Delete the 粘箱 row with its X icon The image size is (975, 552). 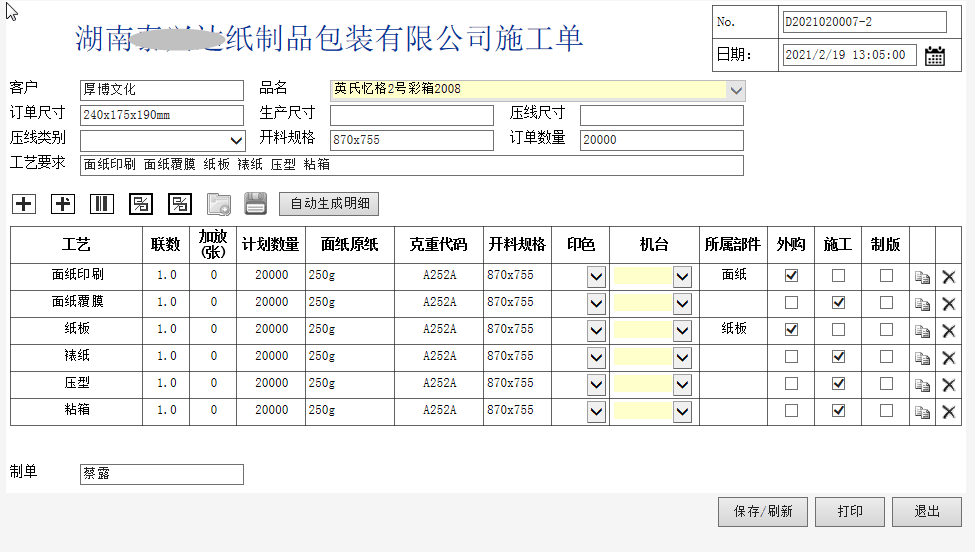(x=949, y=411)
